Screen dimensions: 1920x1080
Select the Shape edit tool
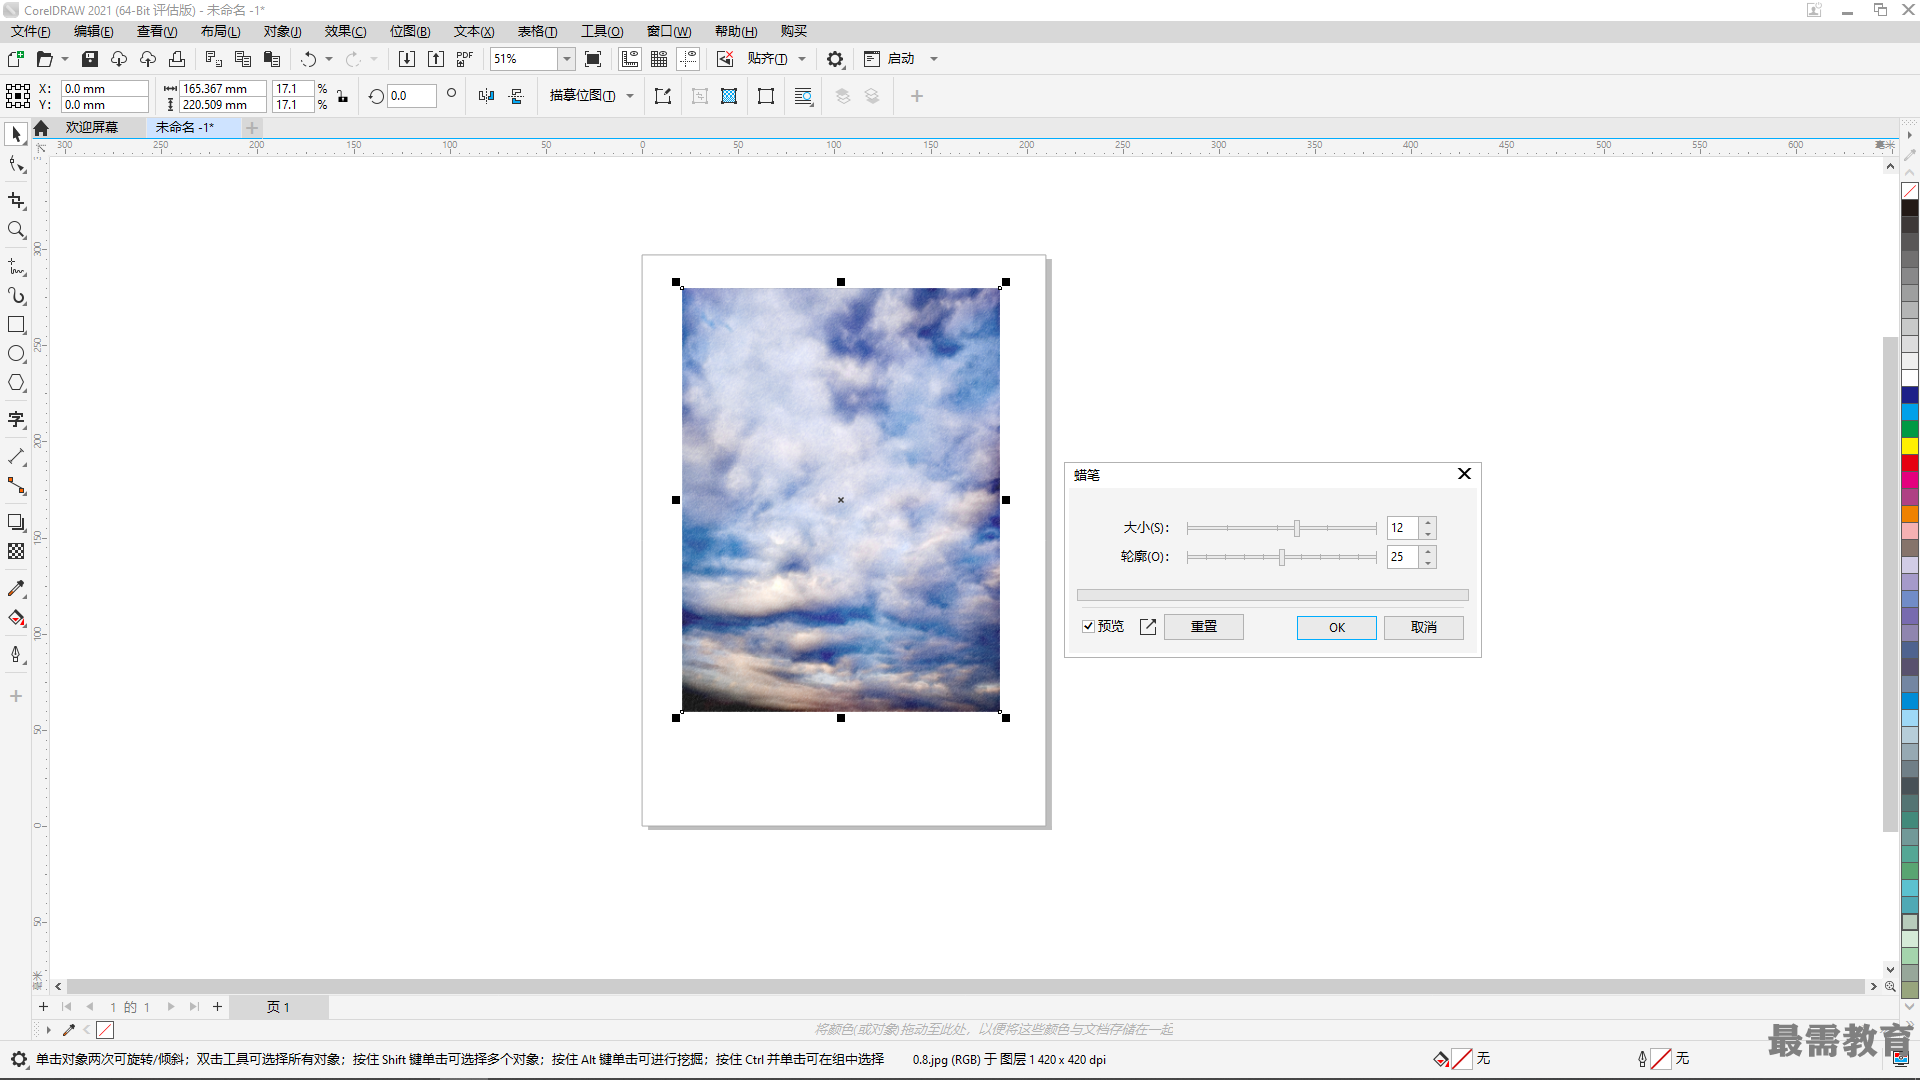click(16, 165)
